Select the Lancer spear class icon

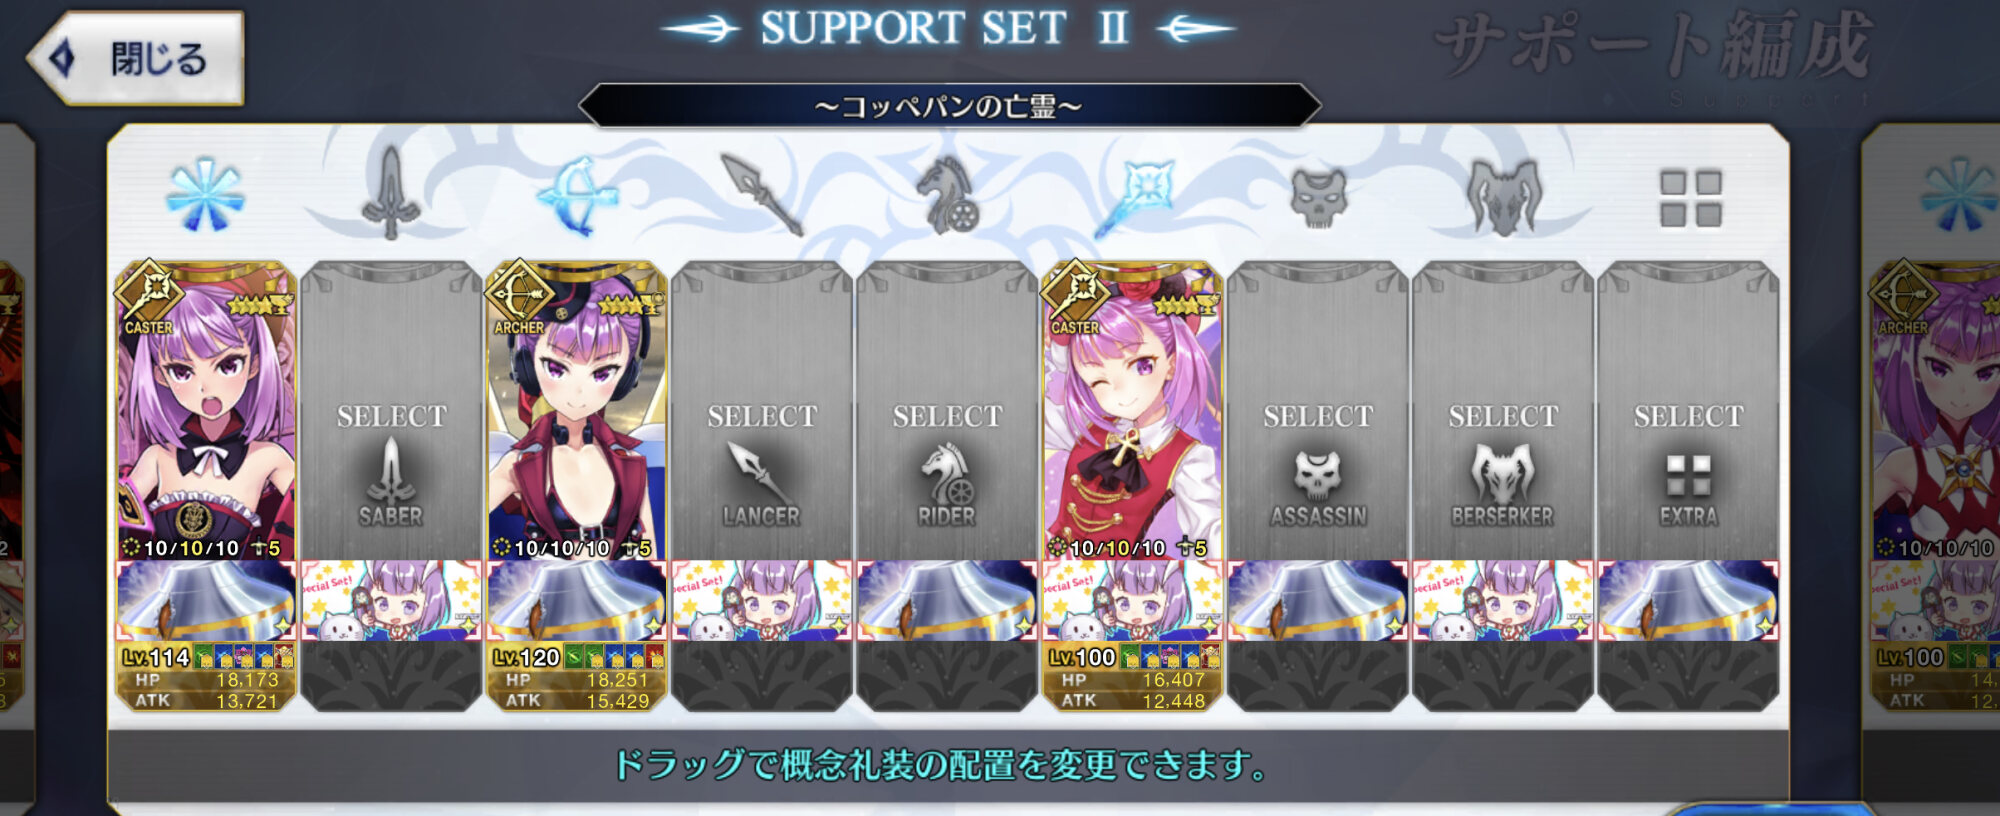(761, 194)
